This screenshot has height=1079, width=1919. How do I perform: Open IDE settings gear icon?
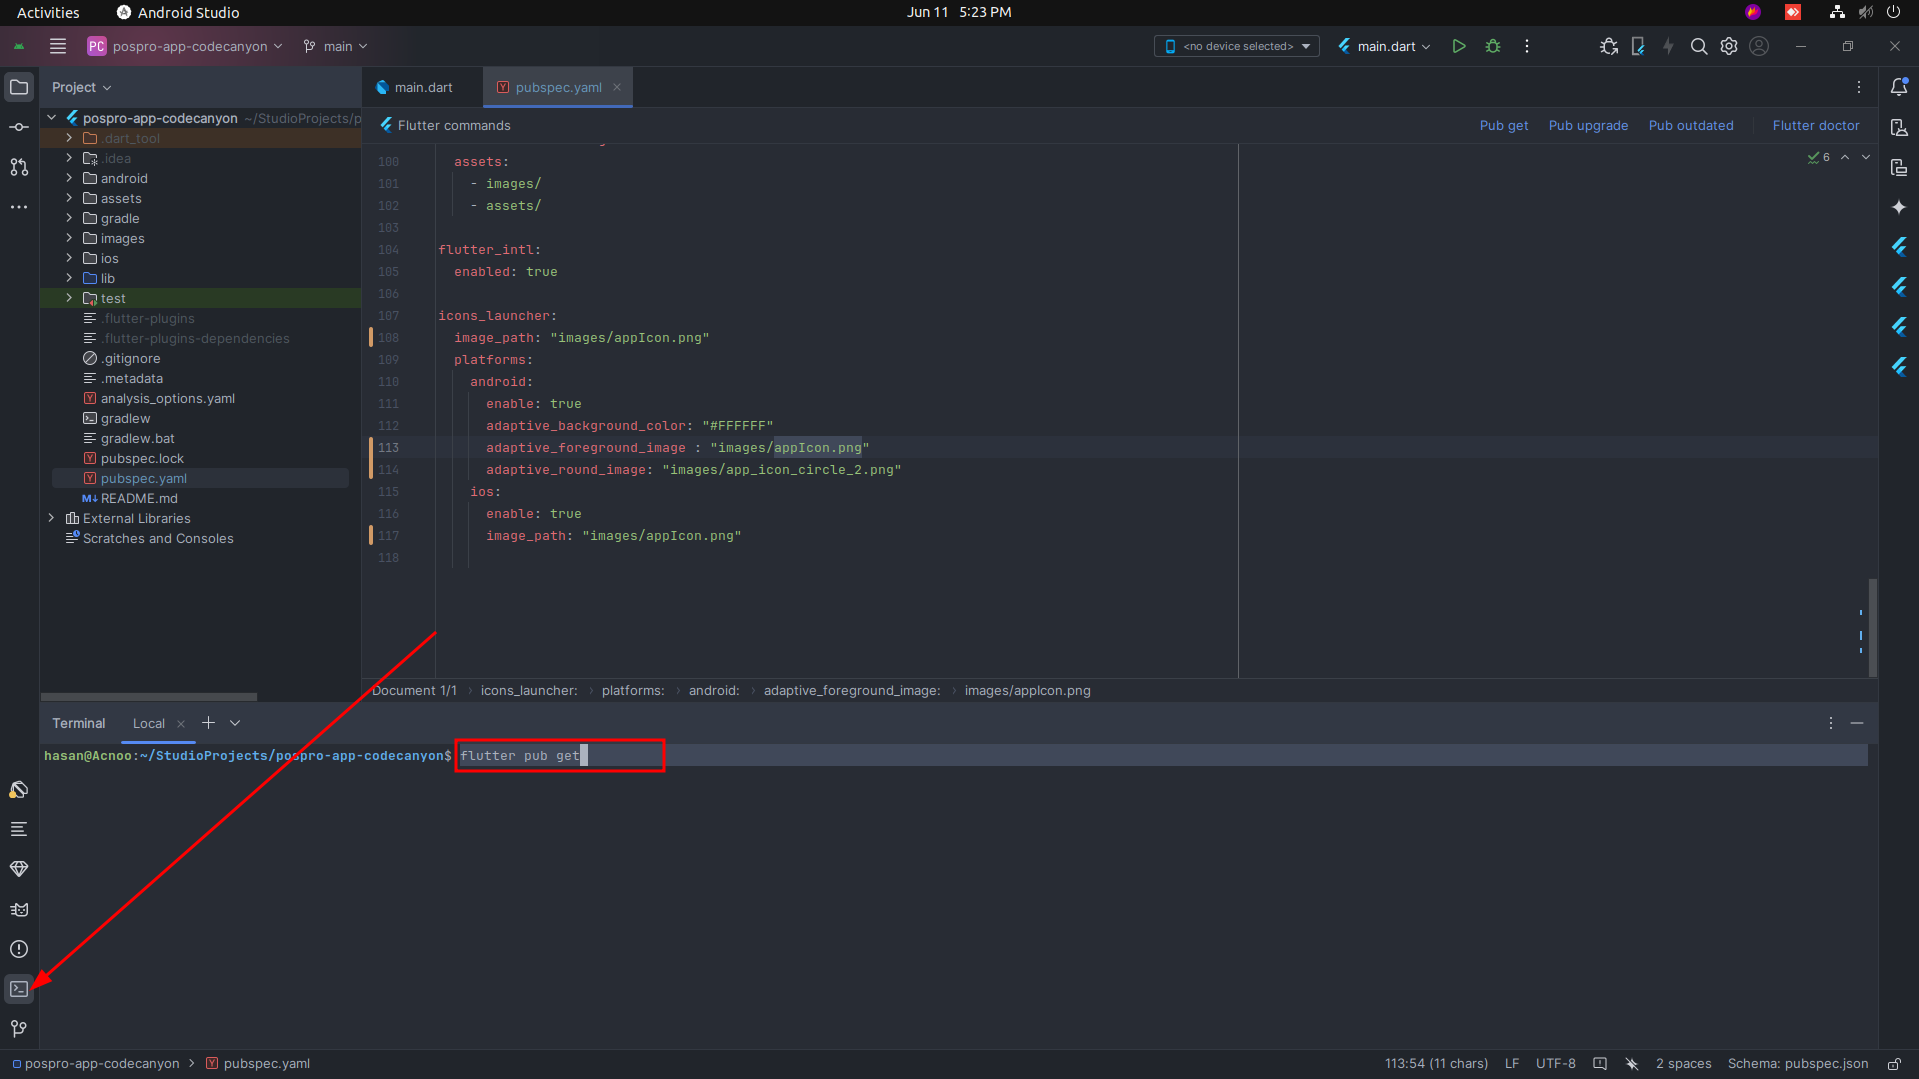(1729, 46)
